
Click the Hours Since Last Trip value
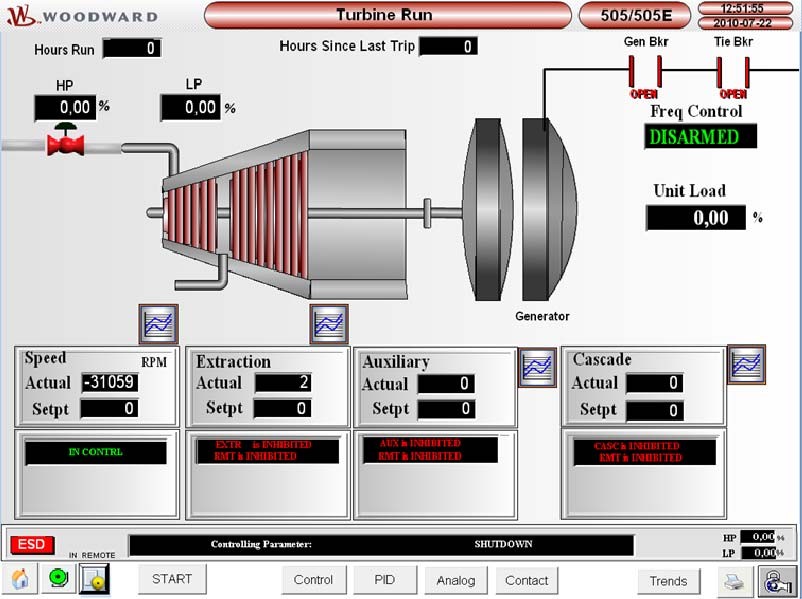coord(449,47)
